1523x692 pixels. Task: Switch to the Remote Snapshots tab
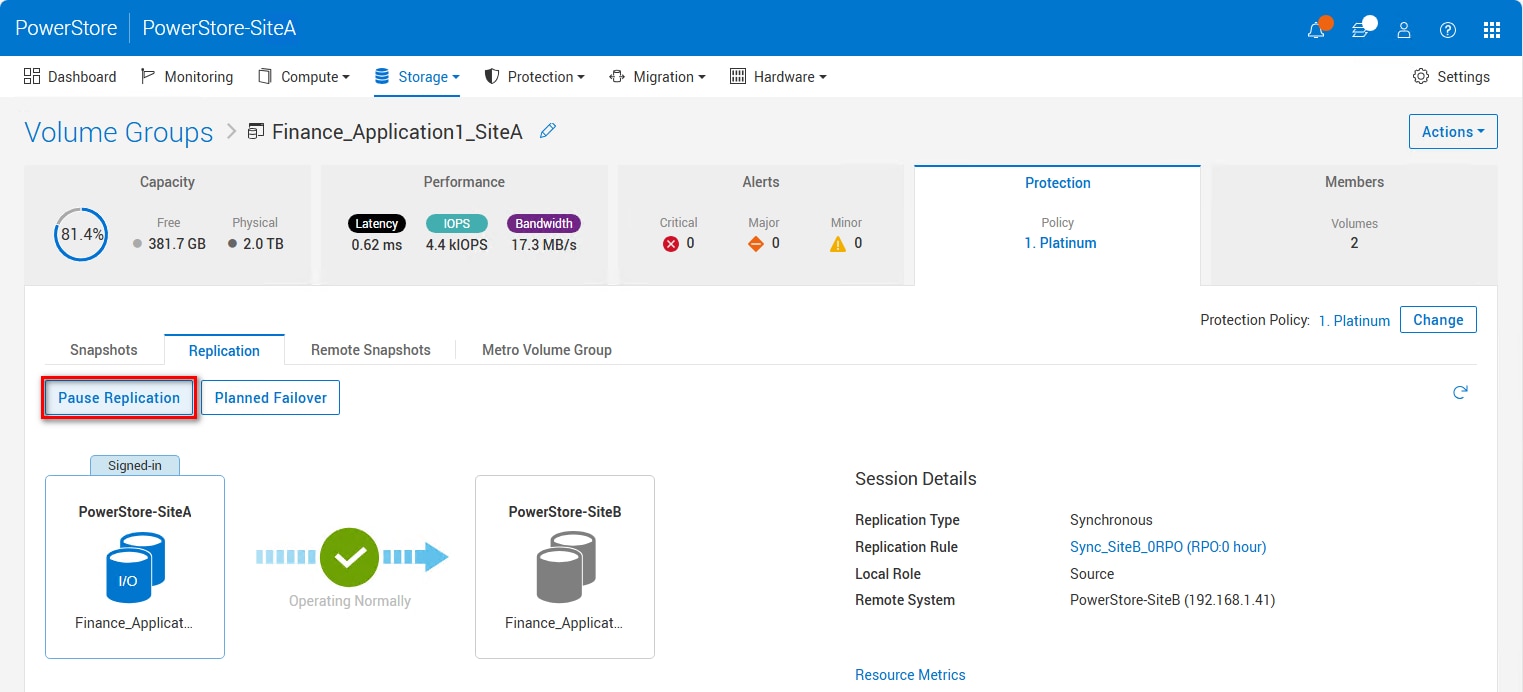pyautogui.click(x=371, y=350)
